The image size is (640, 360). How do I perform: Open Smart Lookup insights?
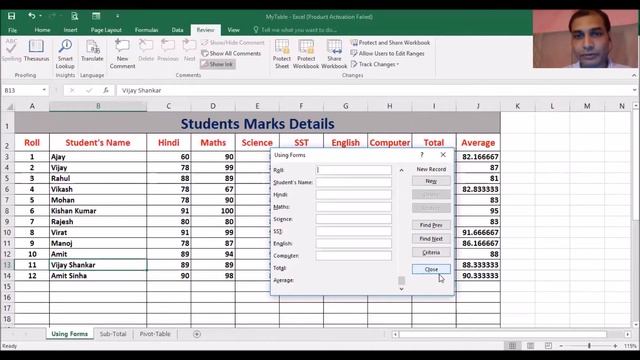[65, 54]
